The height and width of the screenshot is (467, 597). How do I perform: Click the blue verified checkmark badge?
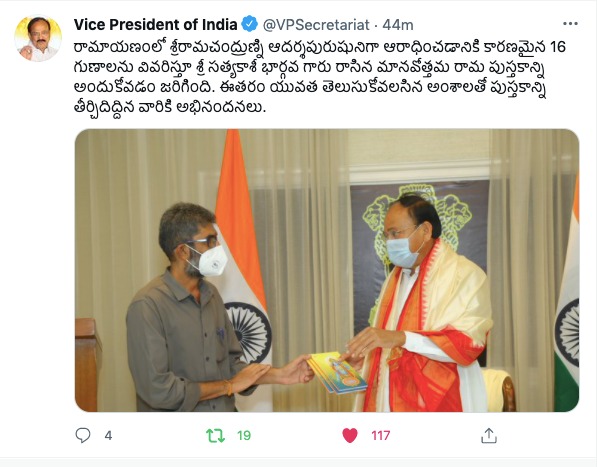[250, 24]
